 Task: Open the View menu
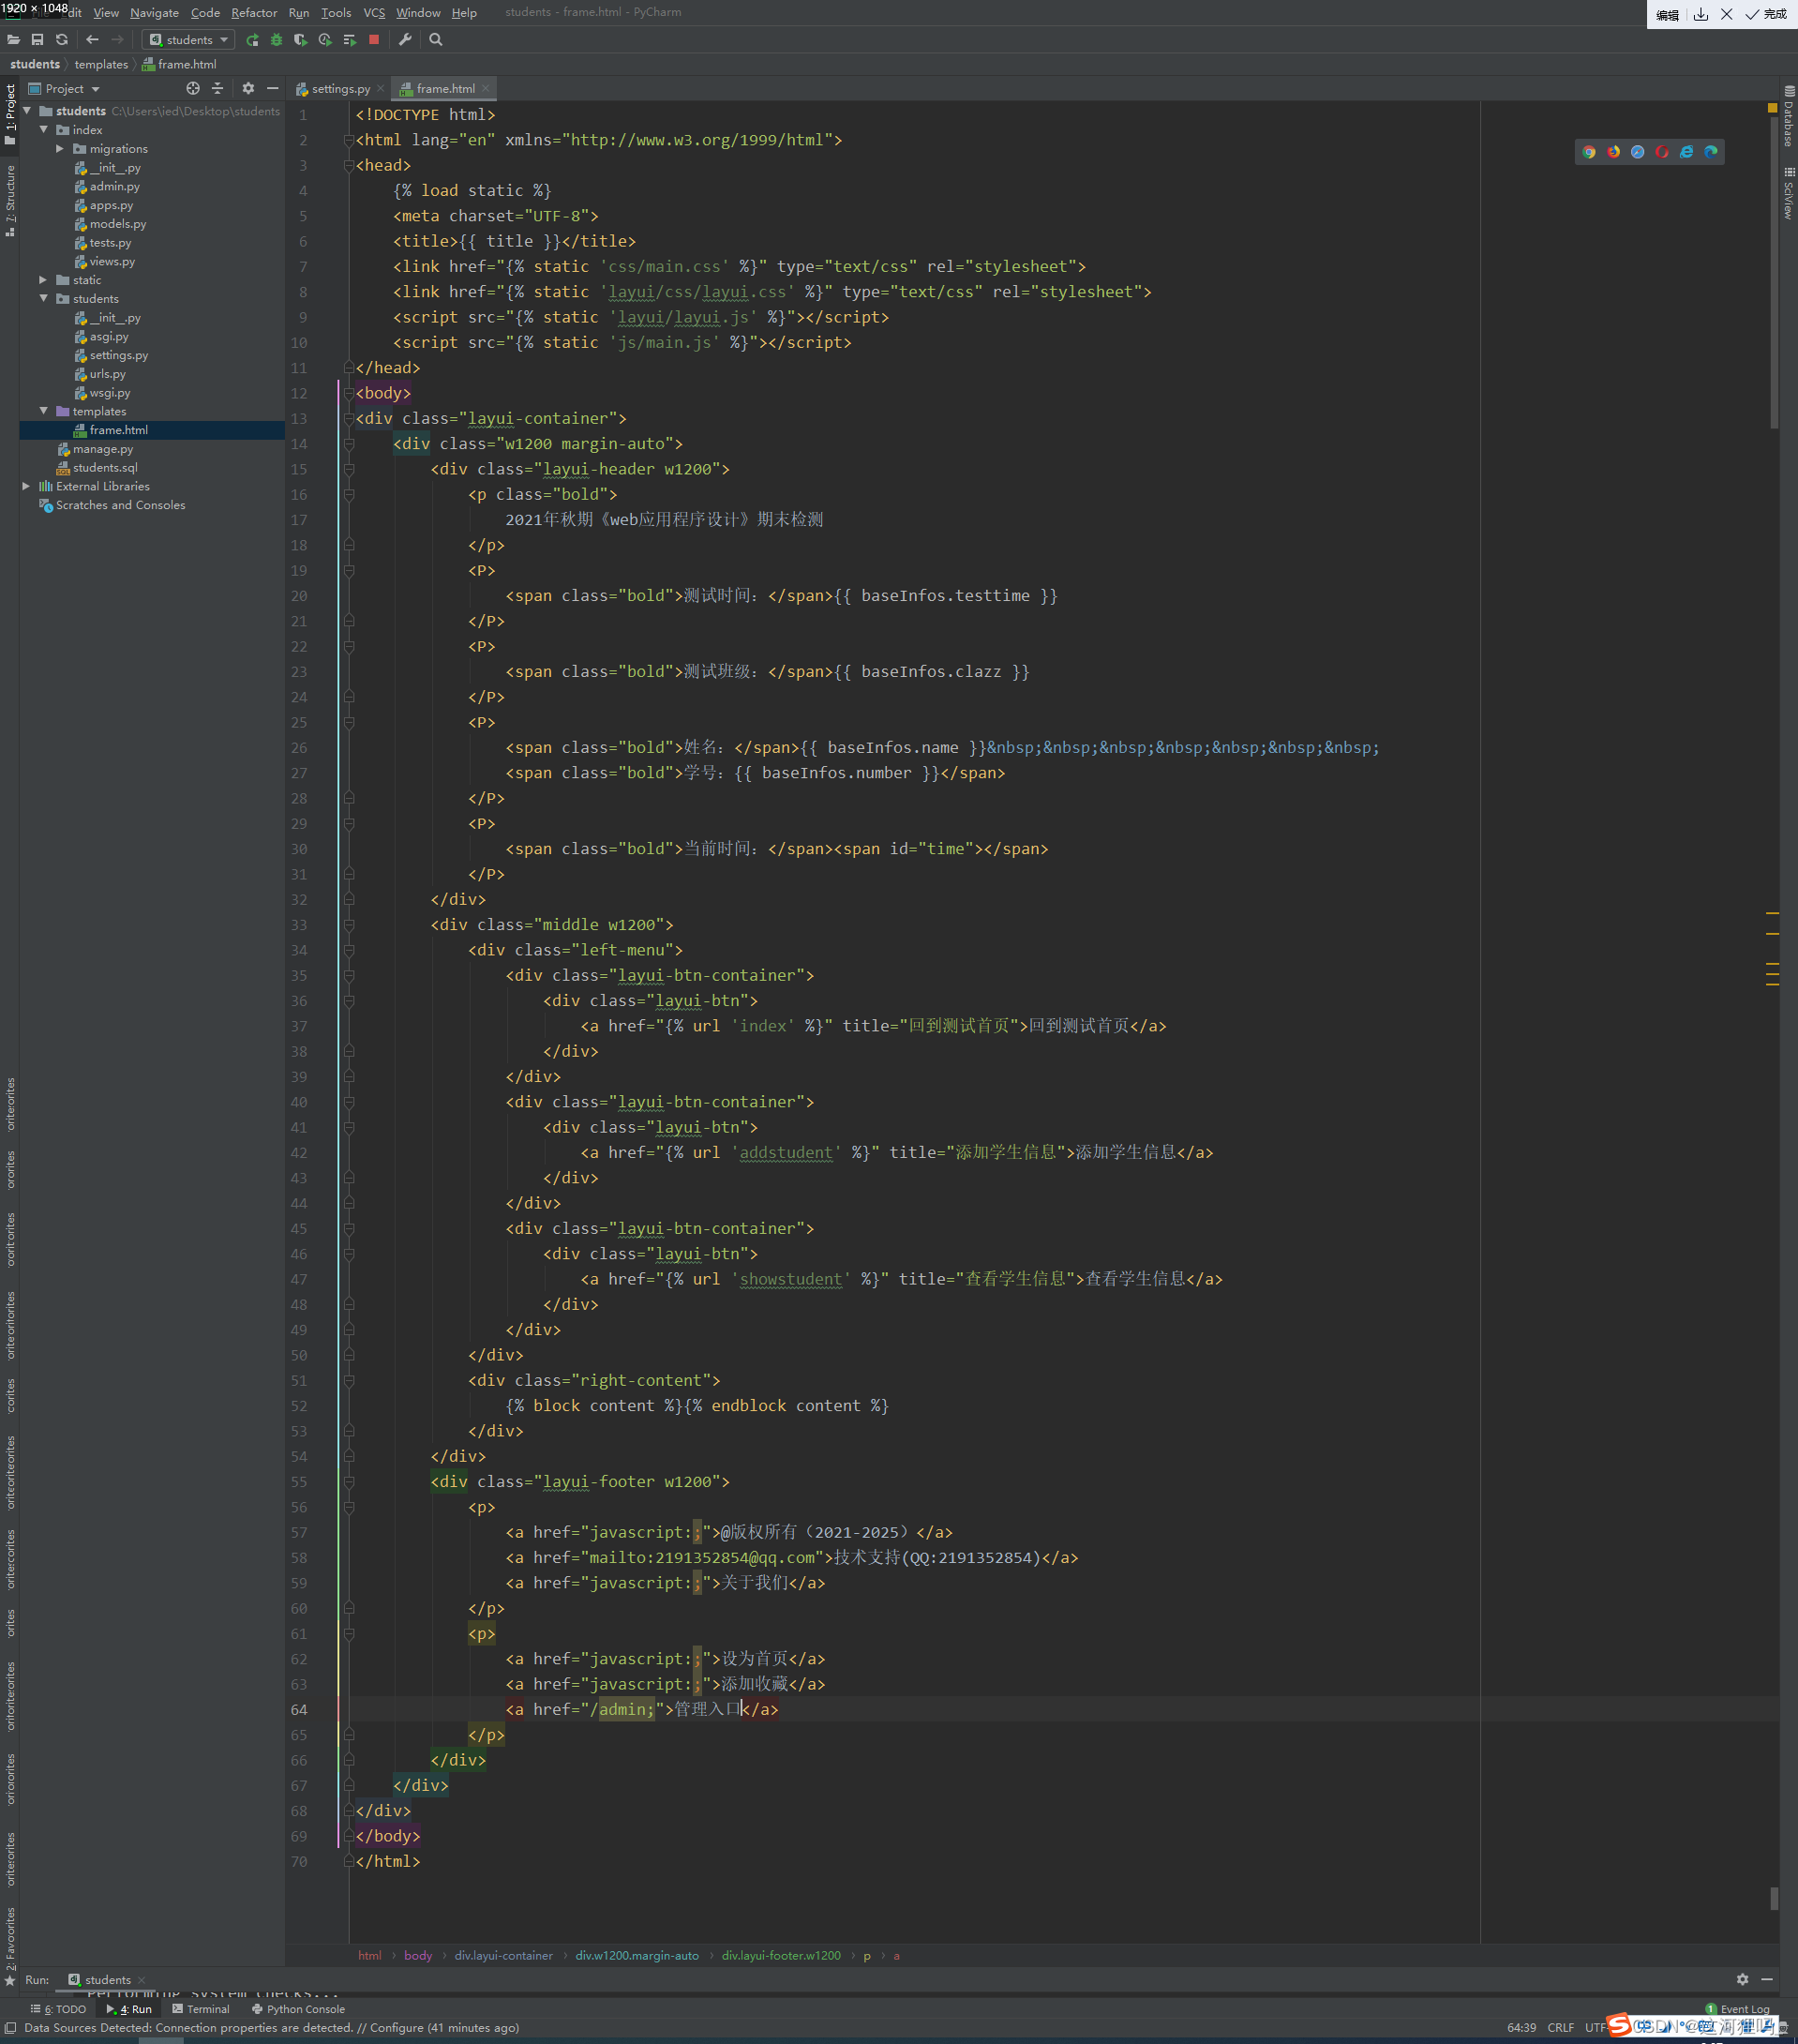tap(106, 13)
